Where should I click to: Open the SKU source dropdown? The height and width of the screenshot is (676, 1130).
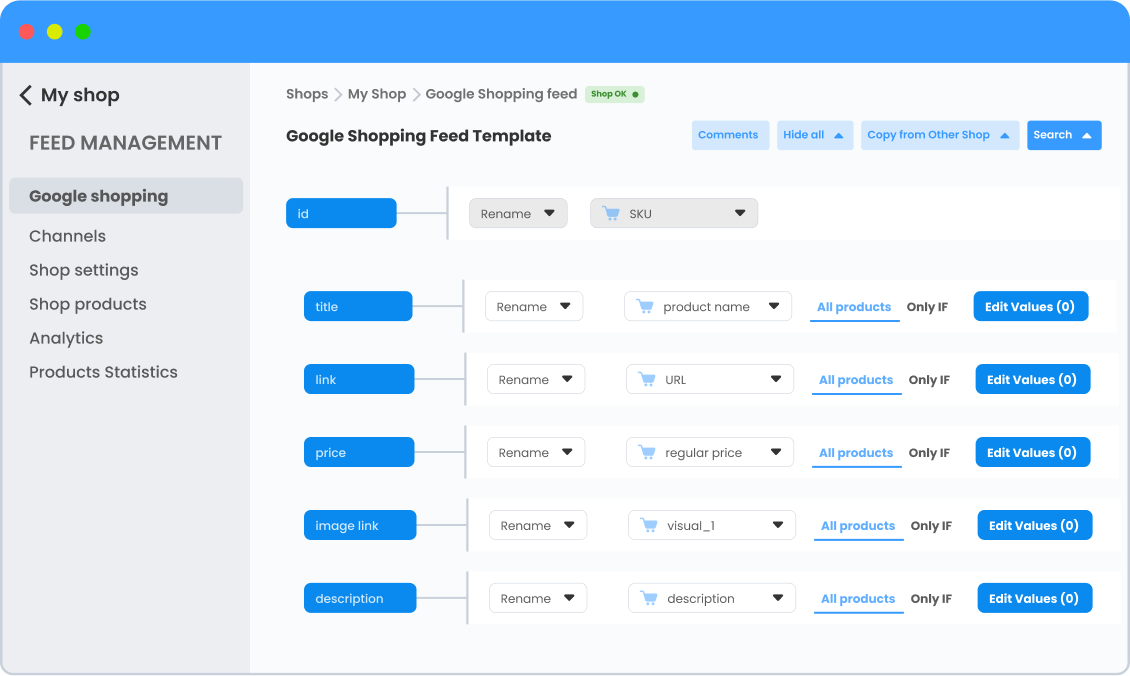click(x=674, y=213)
